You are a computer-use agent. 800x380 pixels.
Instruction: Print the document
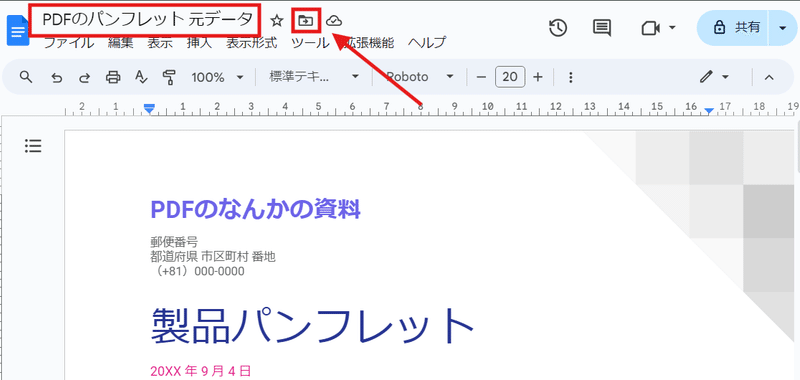pyautogui.click(x=113, y=78)
